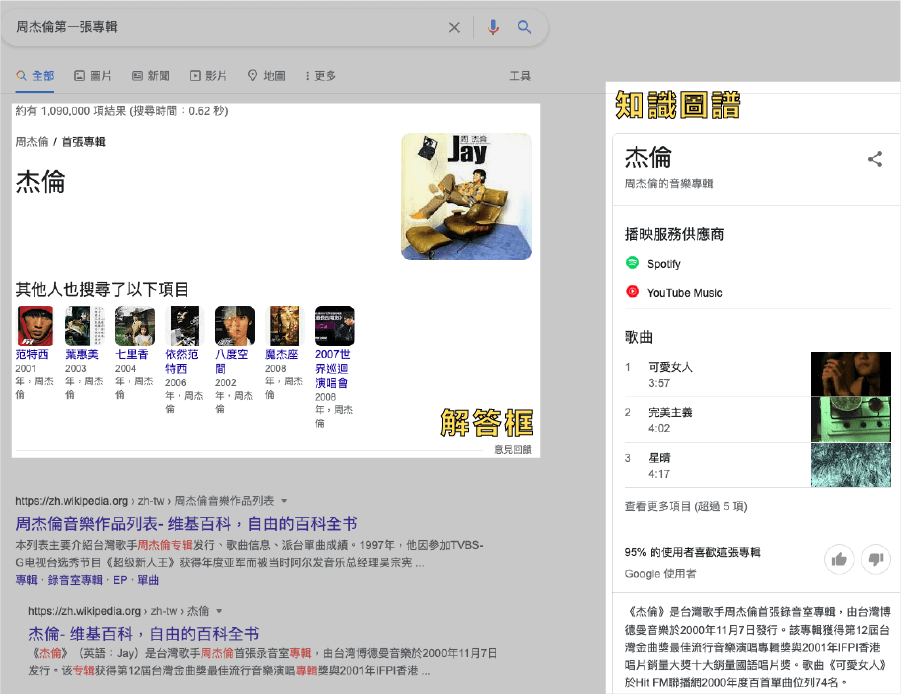Click the thumbs down dislike button
This screenshot has width=901, height=694.
876,558
